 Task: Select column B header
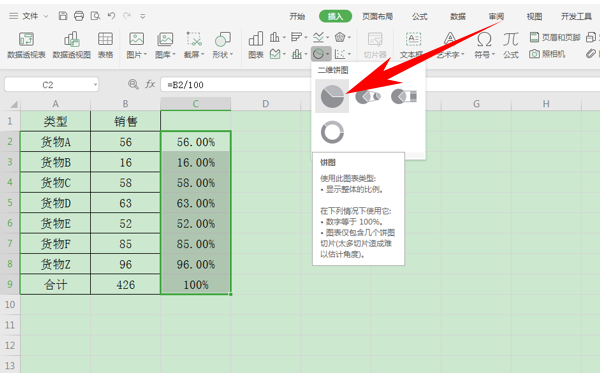(x=126, y=104)
